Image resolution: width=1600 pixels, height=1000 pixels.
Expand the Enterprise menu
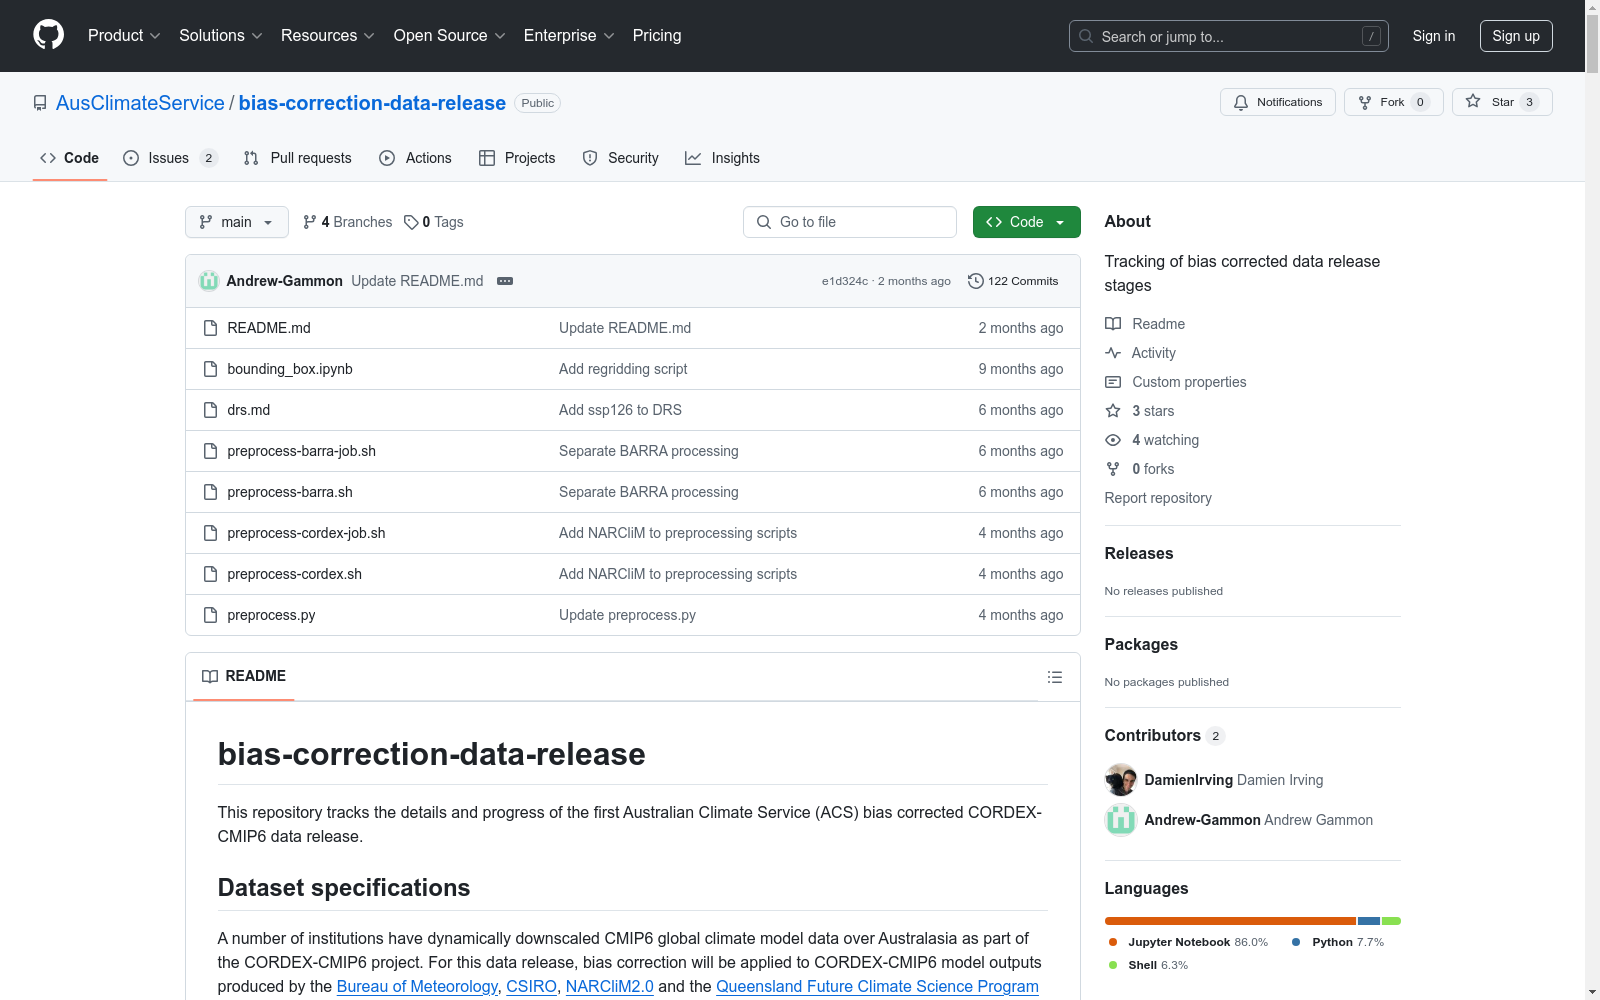point(569,36)
